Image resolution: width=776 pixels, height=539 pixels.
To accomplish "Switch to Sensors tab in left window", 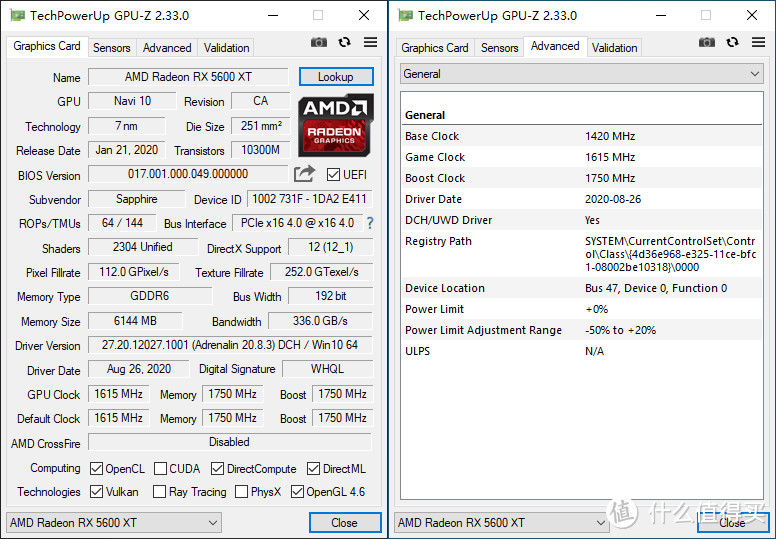I will coord(112,48).
